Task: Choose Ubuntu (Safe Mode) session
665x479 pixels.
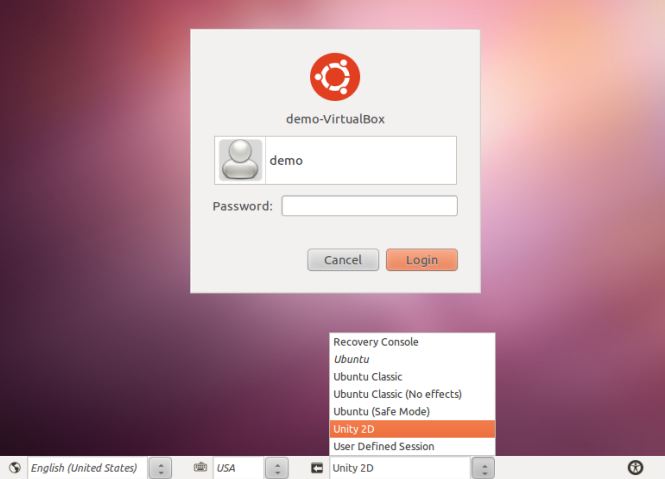Action: (x=412, y=412)
